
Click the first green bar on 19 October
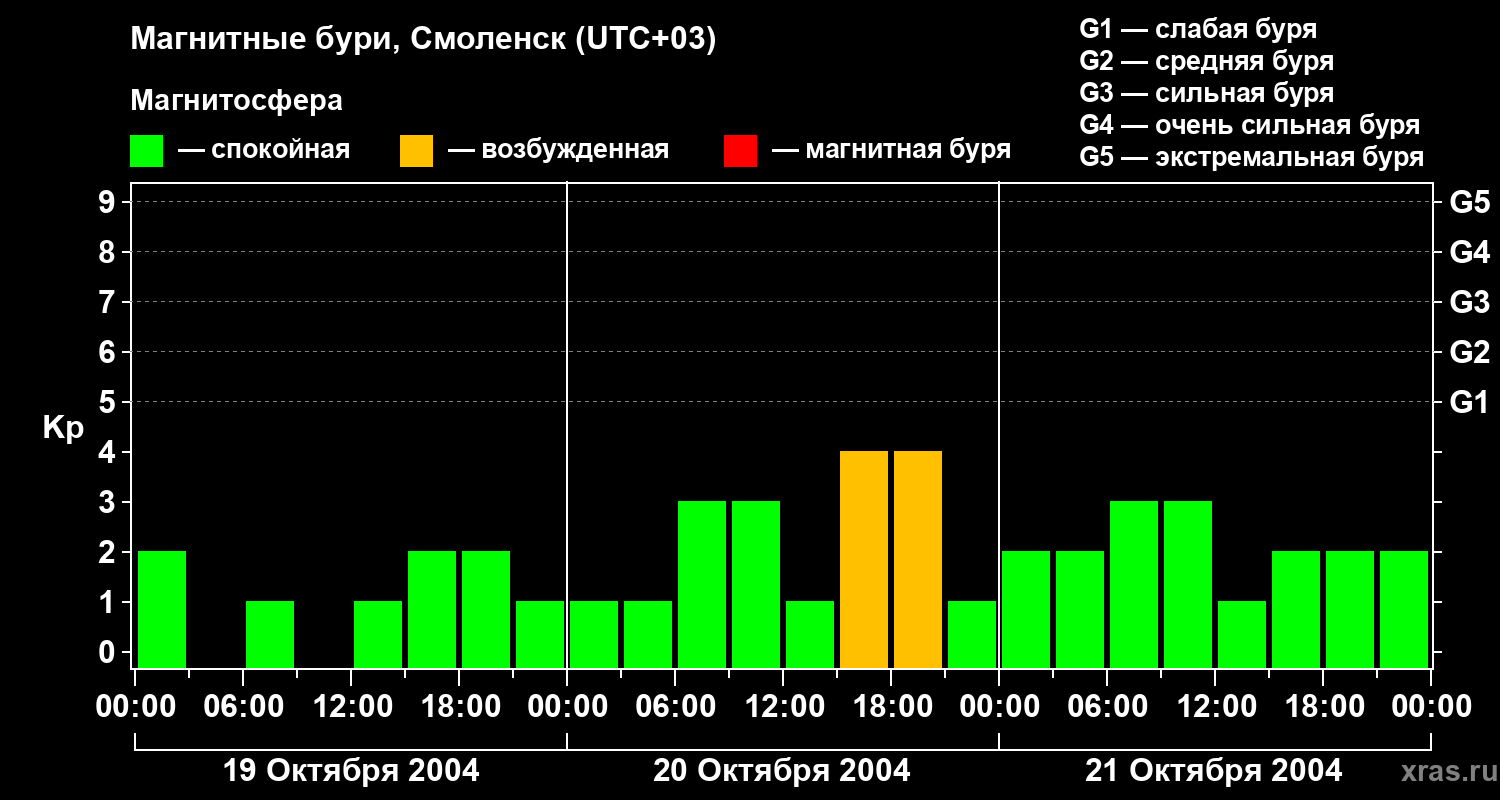tap(162, 610)
